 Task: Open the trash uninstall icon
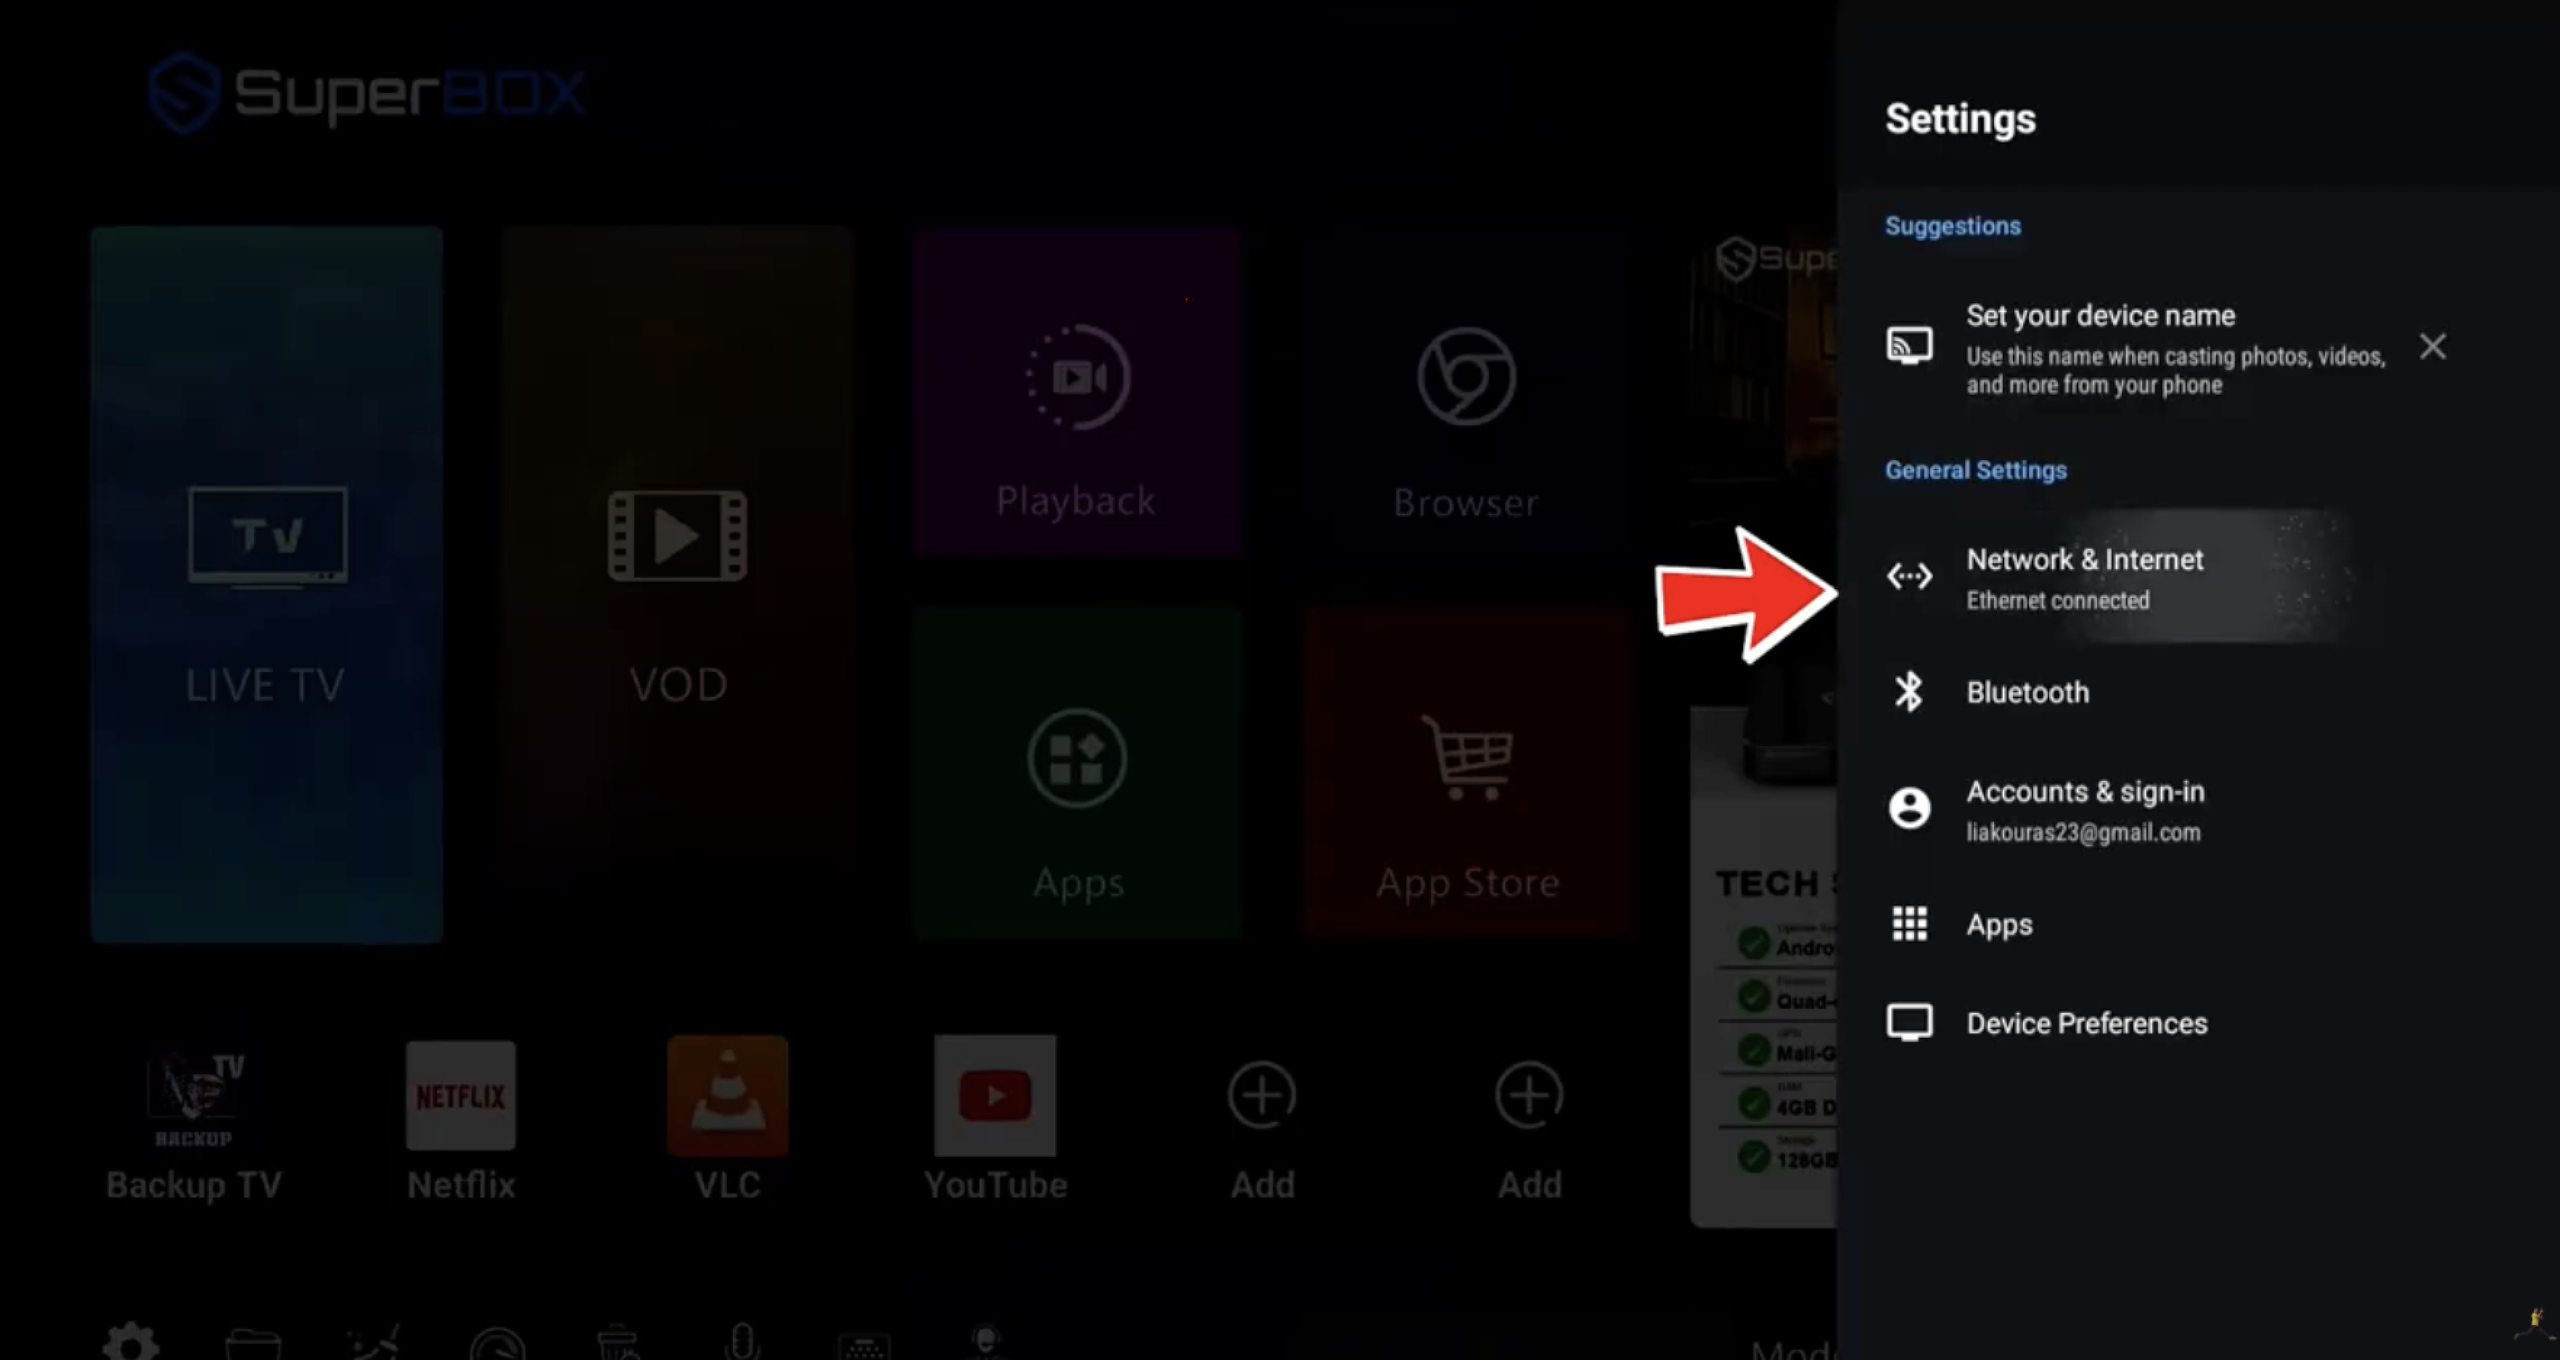tap(617, 1342)
